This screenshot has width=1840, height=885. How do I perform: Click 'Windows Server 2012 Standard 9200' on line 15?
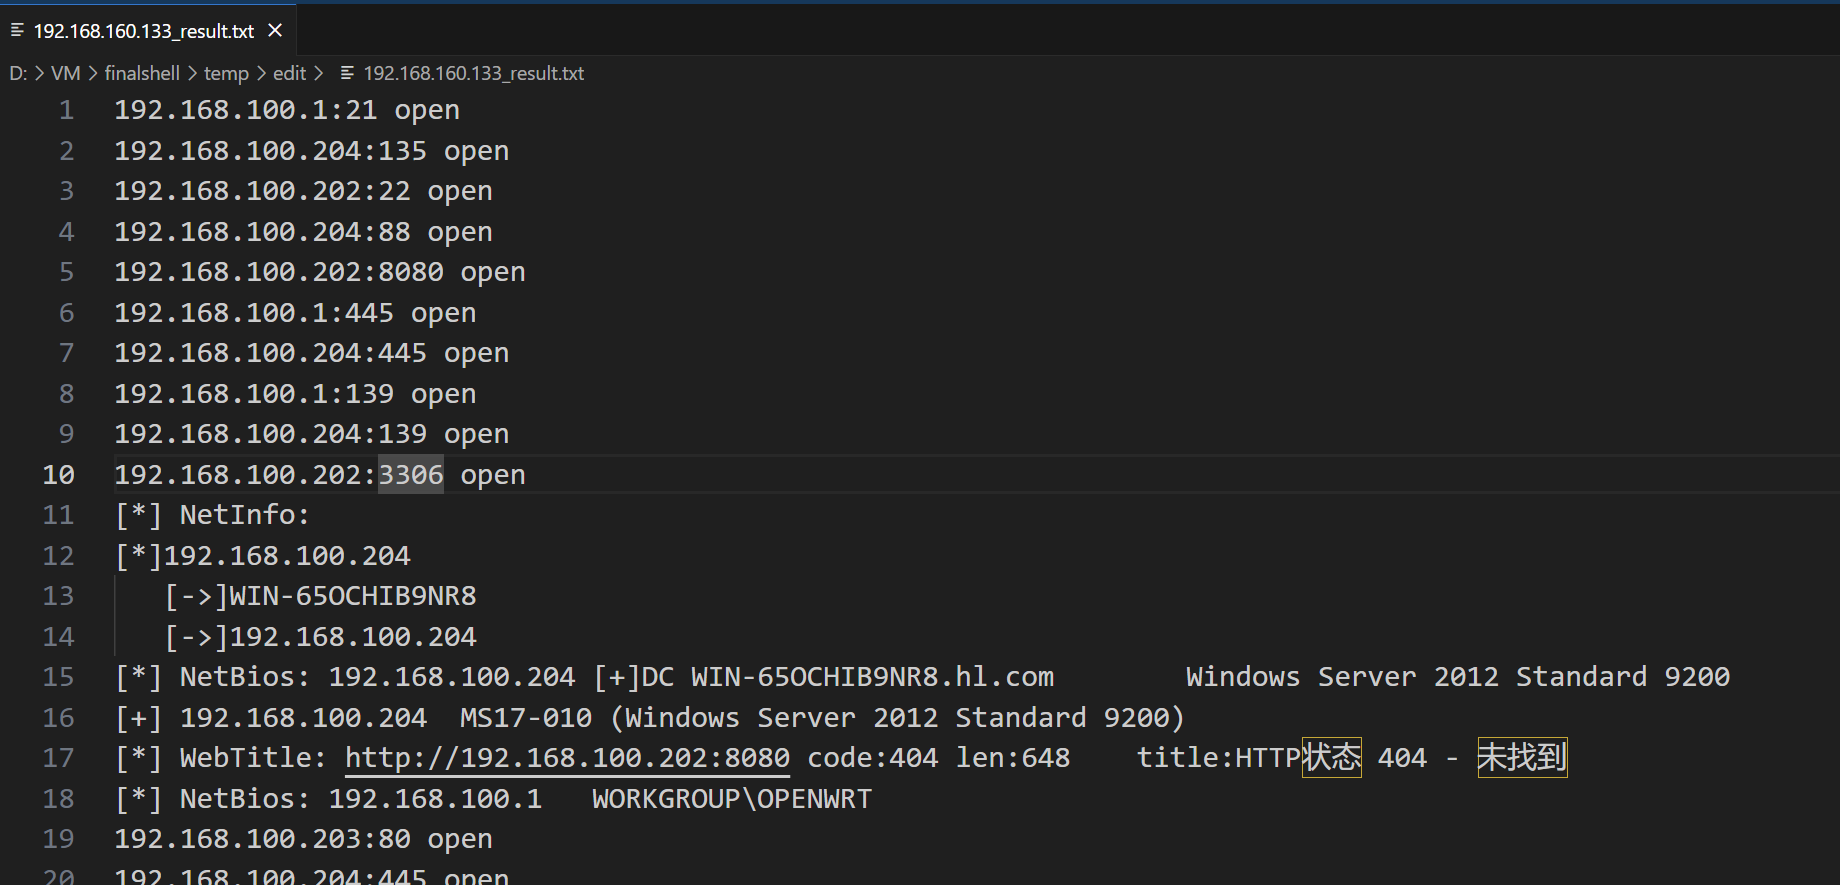1458,677
